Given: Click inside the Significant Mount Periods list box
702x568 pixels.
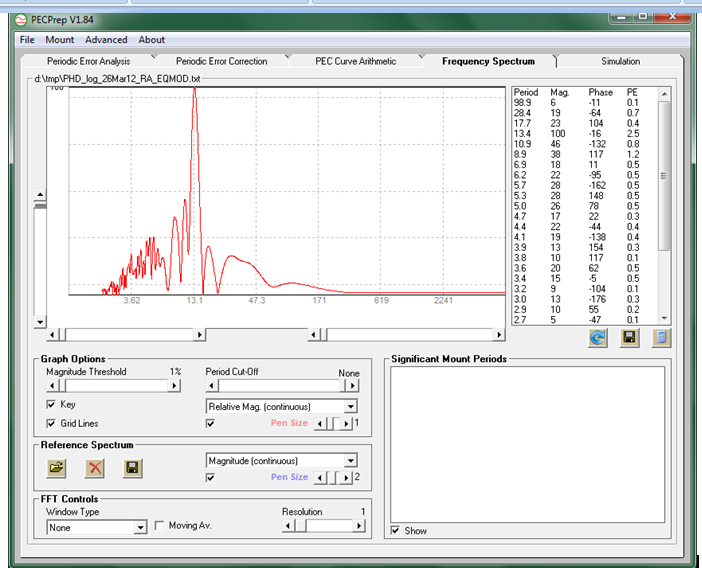Looking at the screenshot, I should click(527, 444).
